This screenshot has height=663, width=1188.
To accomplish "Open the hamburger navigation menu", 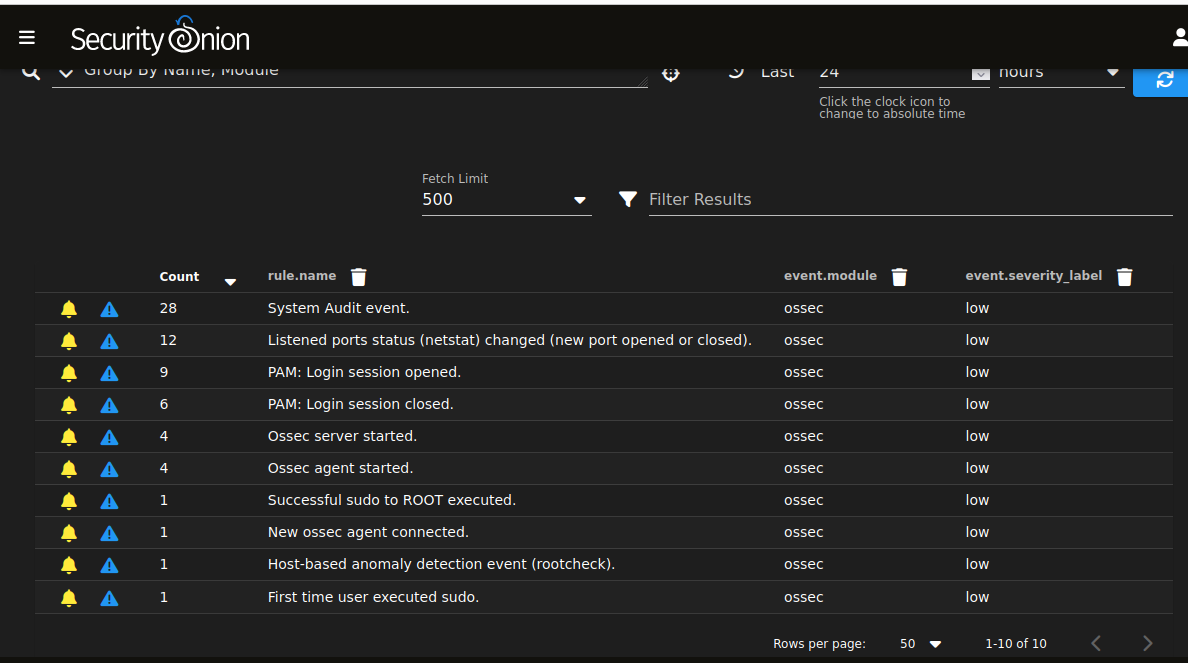I will tap(27, 37).
